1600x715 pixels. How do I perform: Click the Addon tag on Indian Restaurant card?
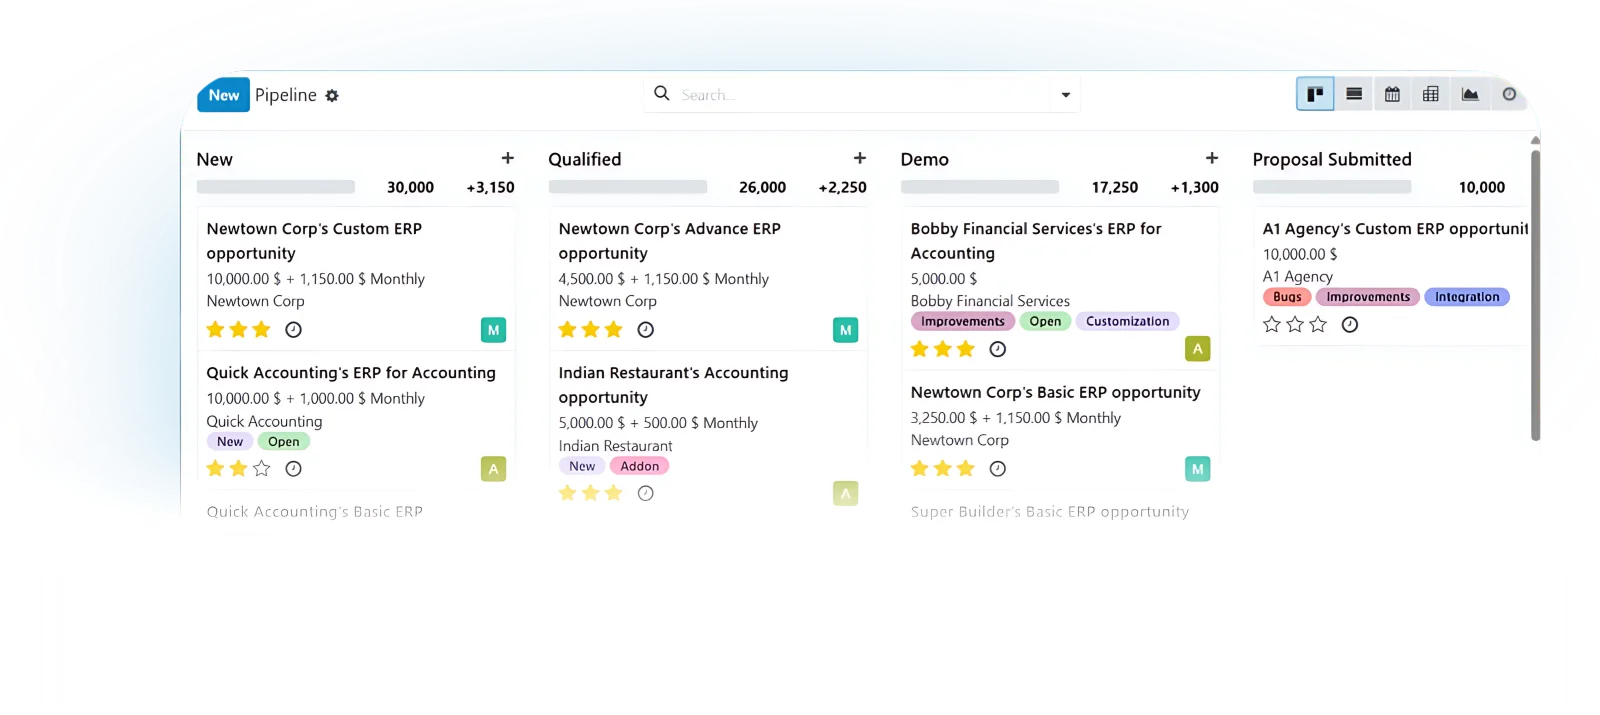pos(640,466)
